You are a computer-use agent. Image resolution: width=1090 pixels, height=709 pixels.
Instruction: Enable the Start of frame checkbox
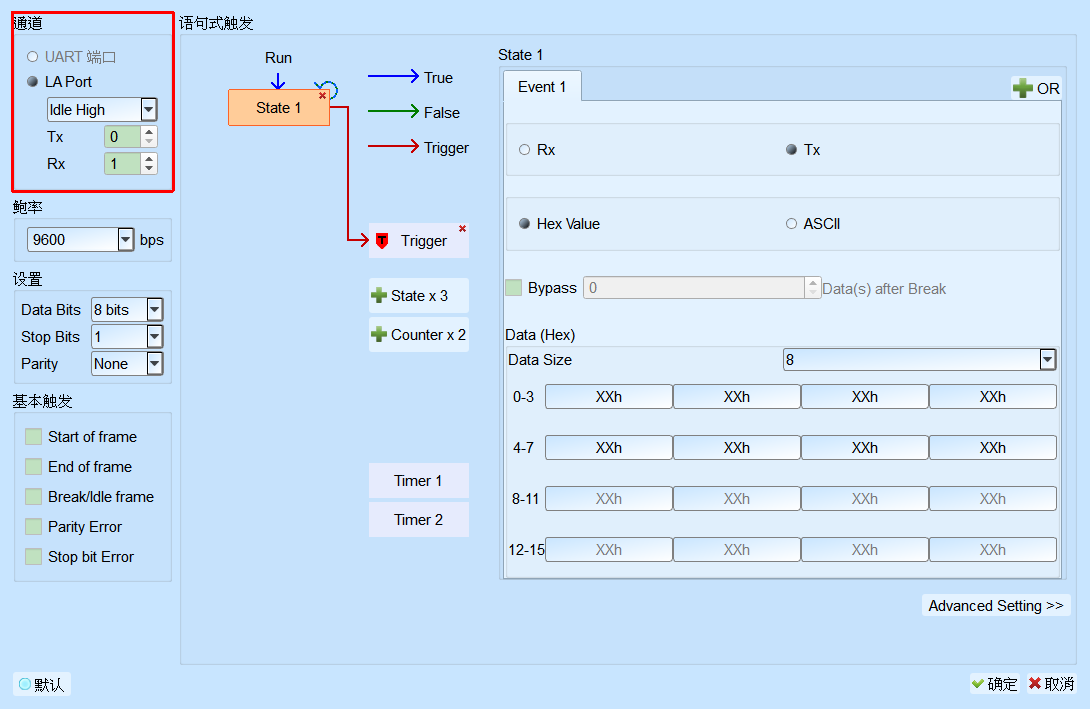tap(33, 437)
